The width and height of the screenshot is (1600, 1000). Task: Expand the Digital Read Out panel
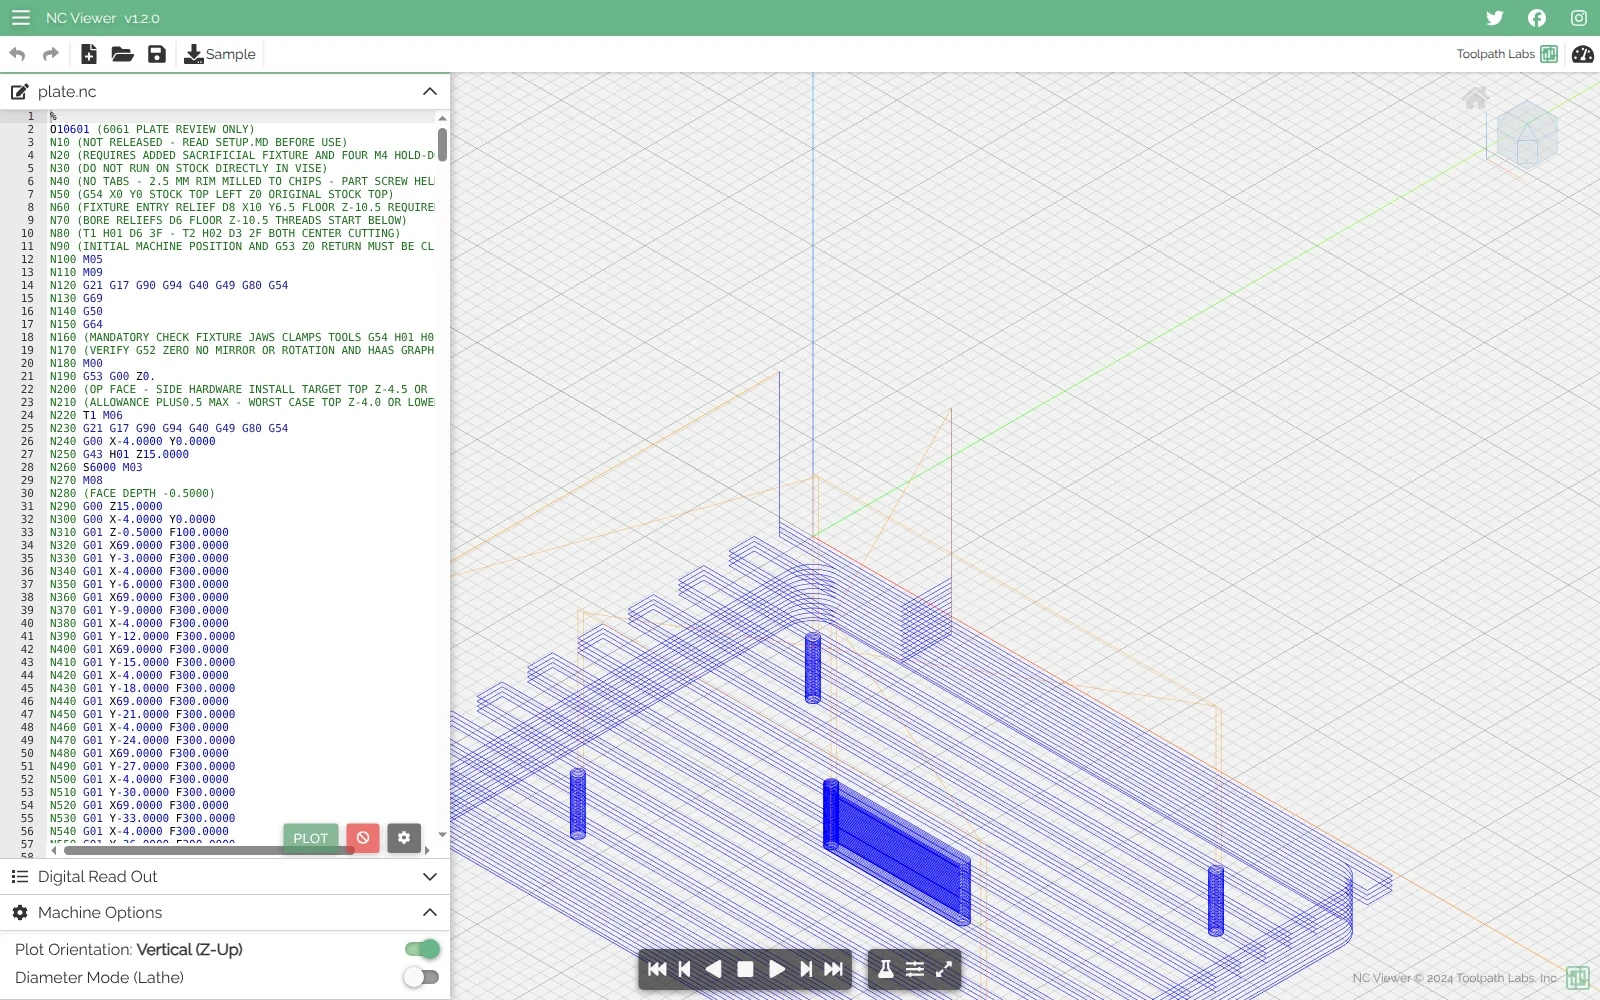[x=430, y=877]
